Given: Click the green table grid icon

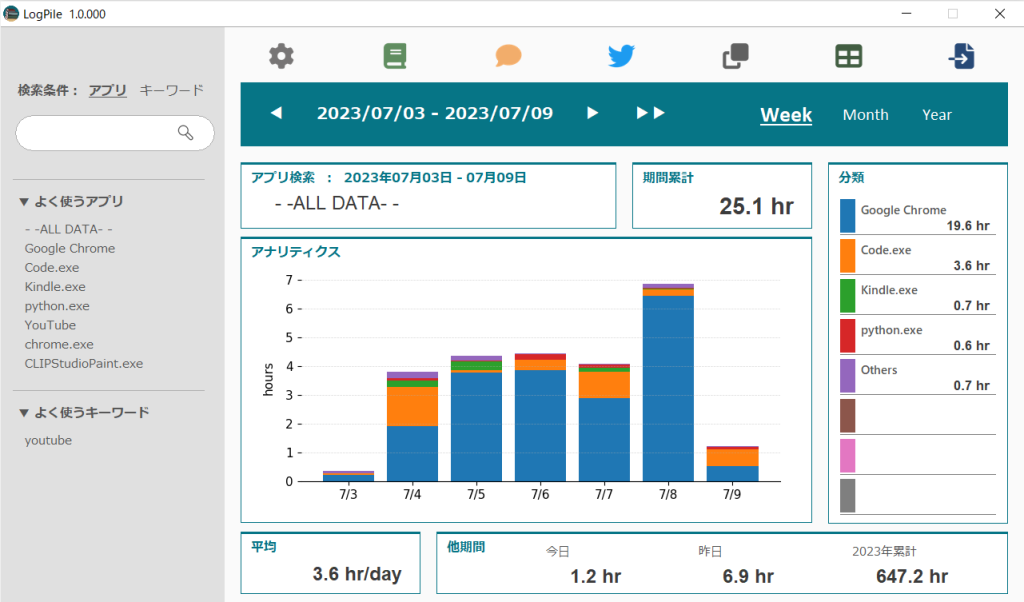Looking at the screenshot, I should click(848, 56).
